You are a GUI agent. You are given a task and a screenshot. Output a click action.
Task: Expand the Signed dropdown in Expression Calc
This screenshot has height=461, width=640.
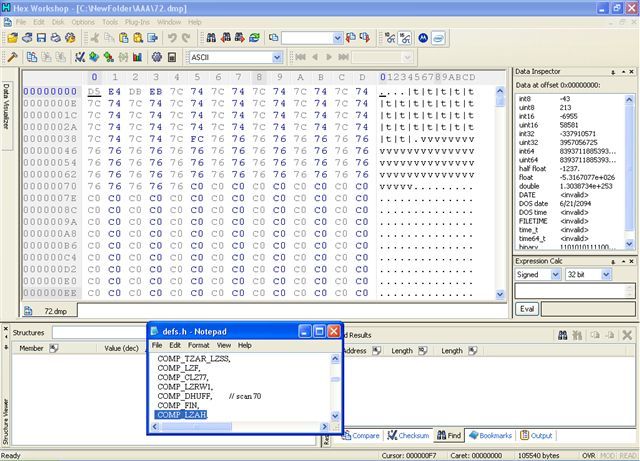tap(556, 274)
